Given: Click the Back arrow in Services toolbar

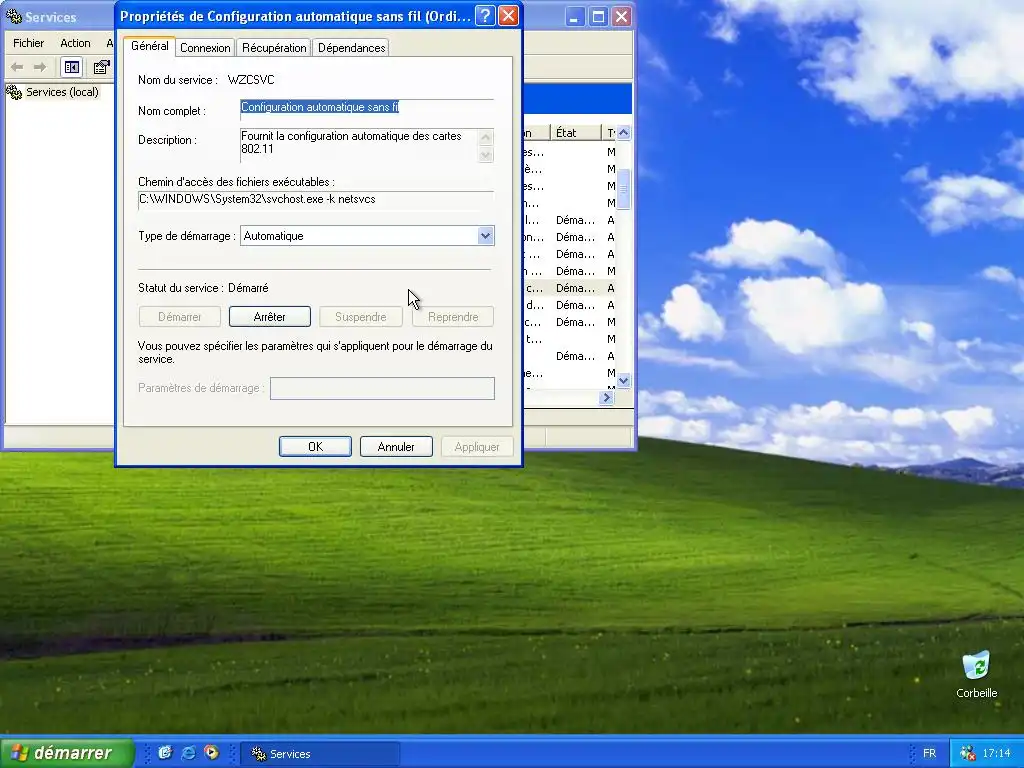Looking at the screenshot, I should coord(17,67).
